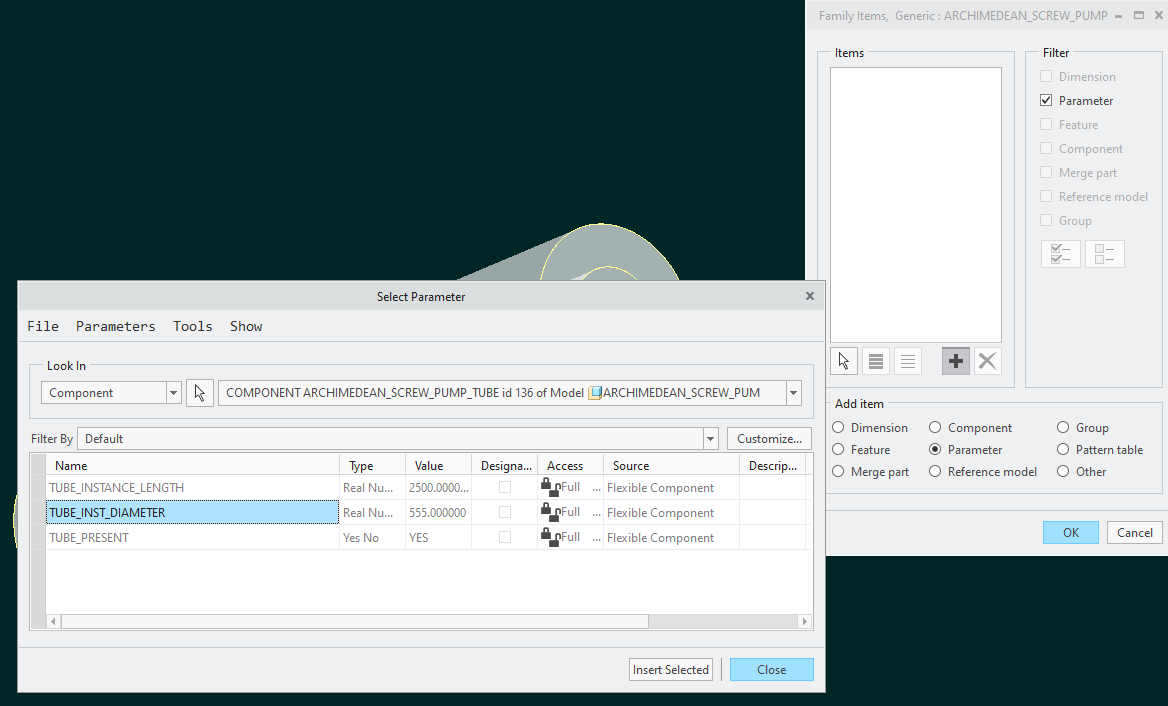Toggle the Parameter filter checkbox
The image size is (1168, 706).
tap(1046, 101)
